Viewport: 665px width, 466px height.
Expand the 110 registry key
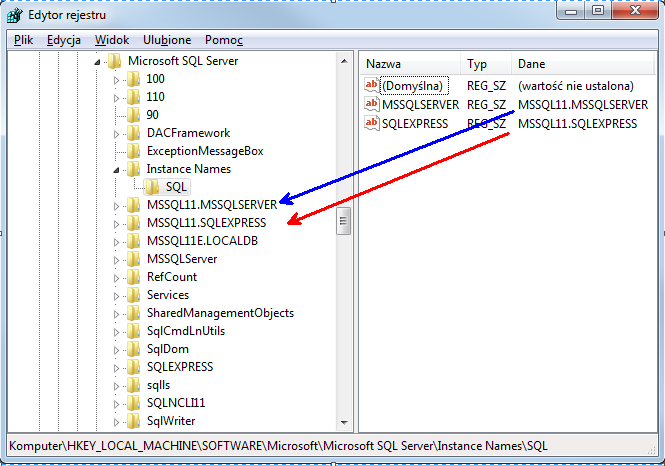point(116,98)
